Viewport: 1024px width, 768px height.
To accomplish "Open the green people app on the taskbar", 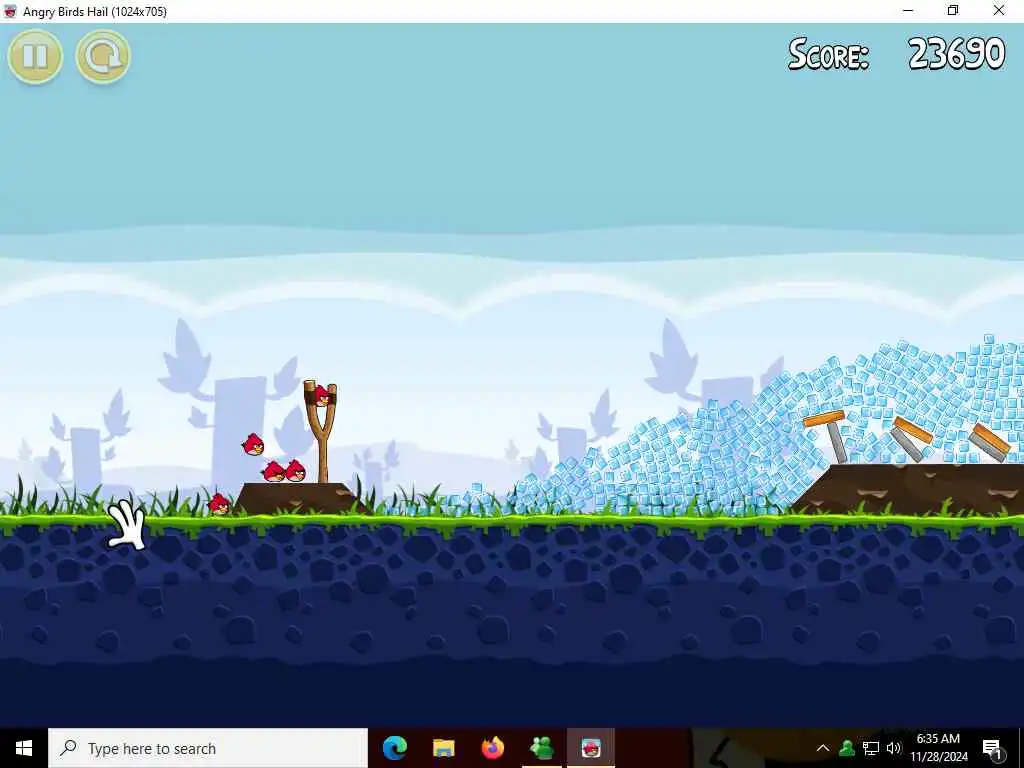I will coord(541,748).
